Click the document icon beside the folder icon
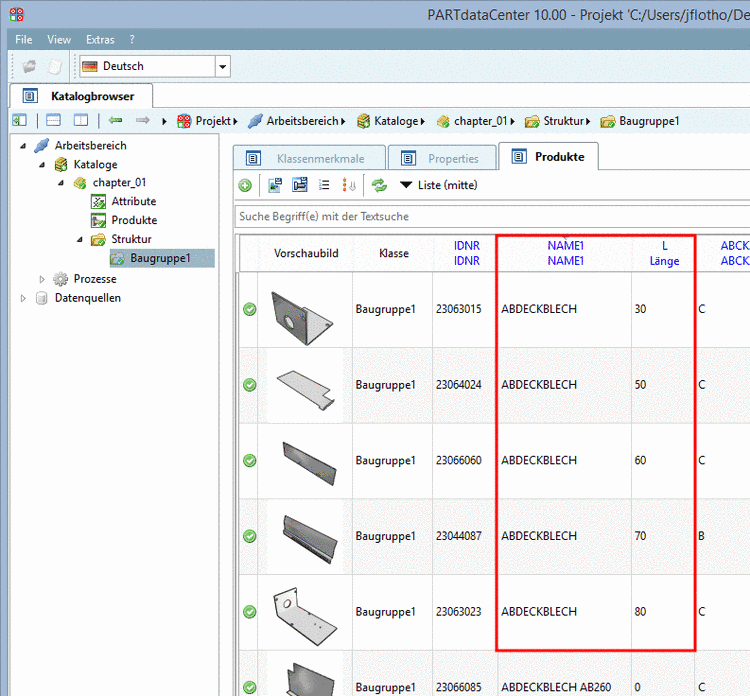The image size is (750, 696). (55, 66)
